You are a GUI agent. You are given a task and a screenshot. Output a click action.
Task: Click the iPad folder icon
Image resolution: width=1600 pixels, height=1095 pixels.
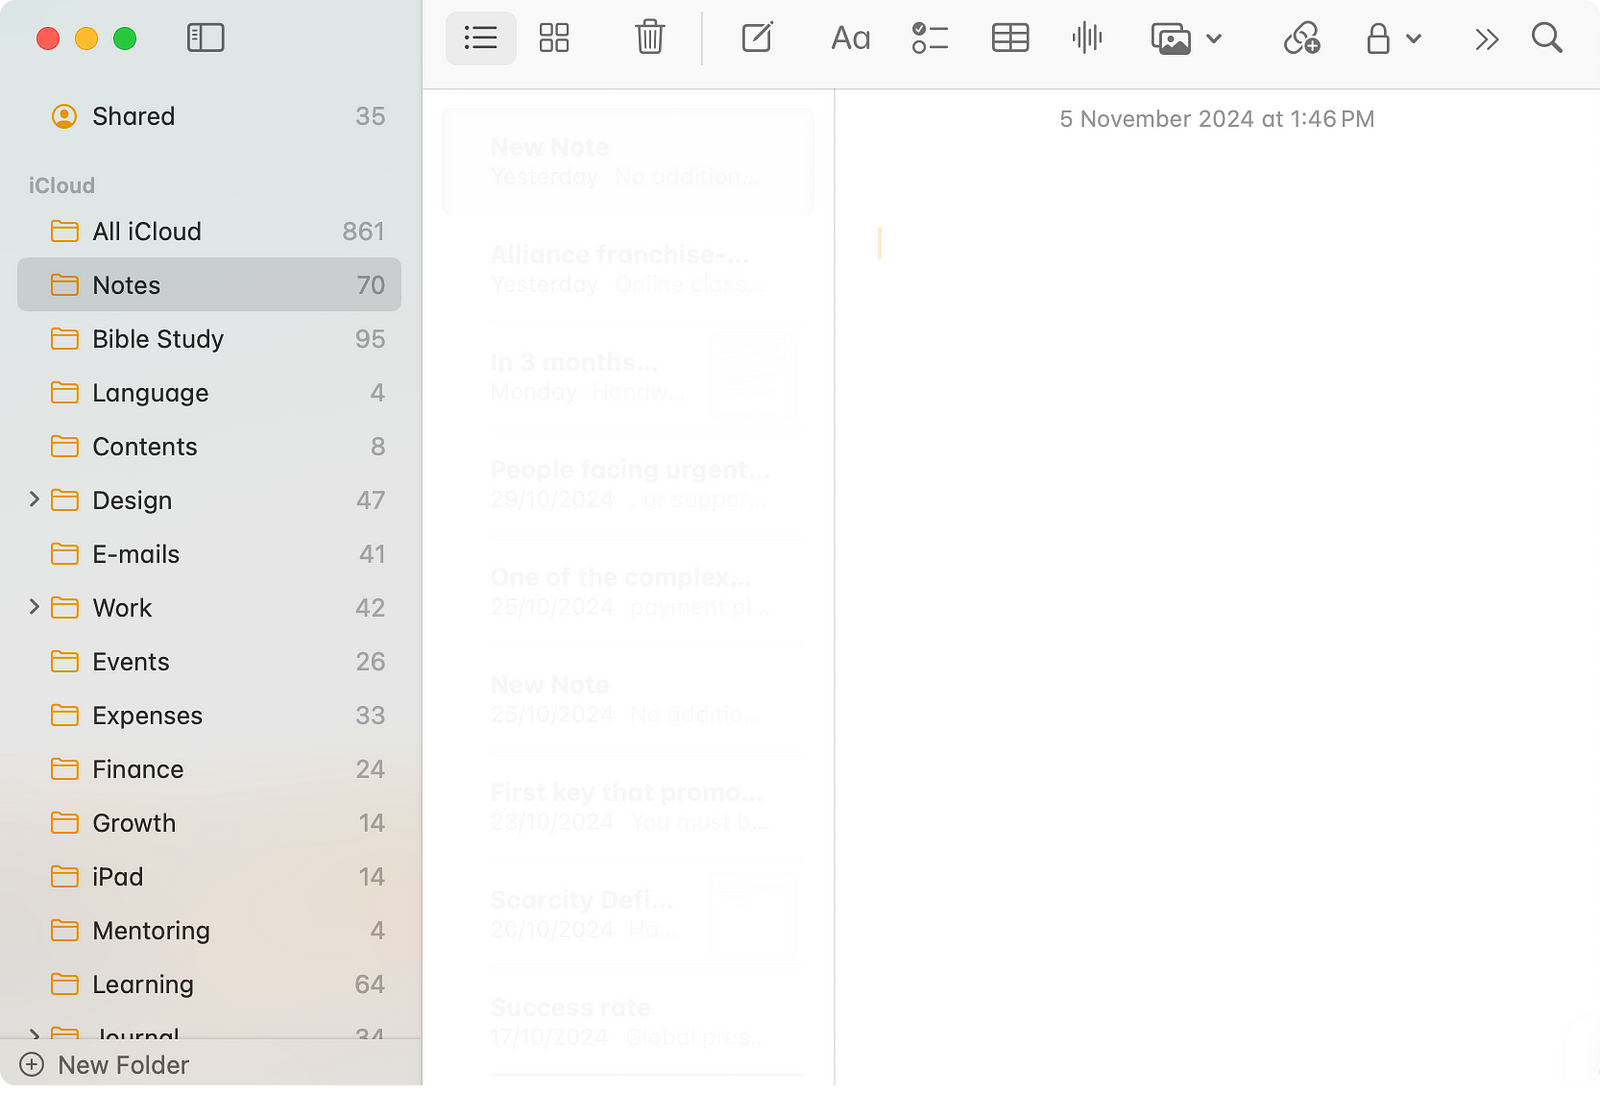point(65,877)
